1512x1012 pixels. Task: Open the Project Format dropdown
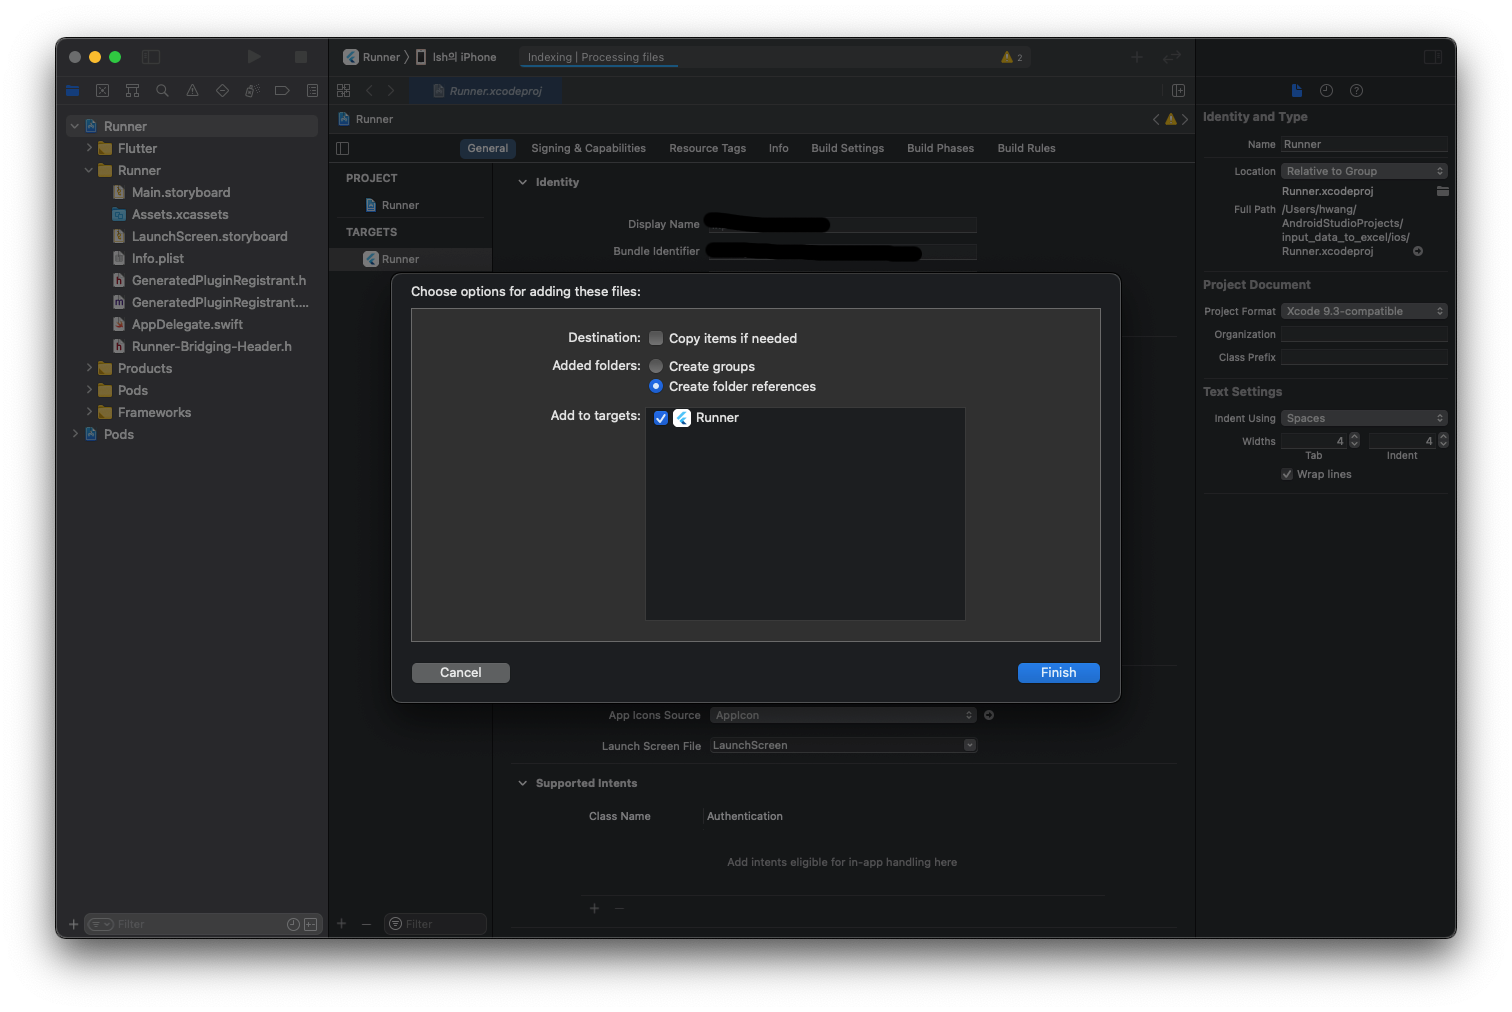pyautogui.click(x=1364, y=311)
